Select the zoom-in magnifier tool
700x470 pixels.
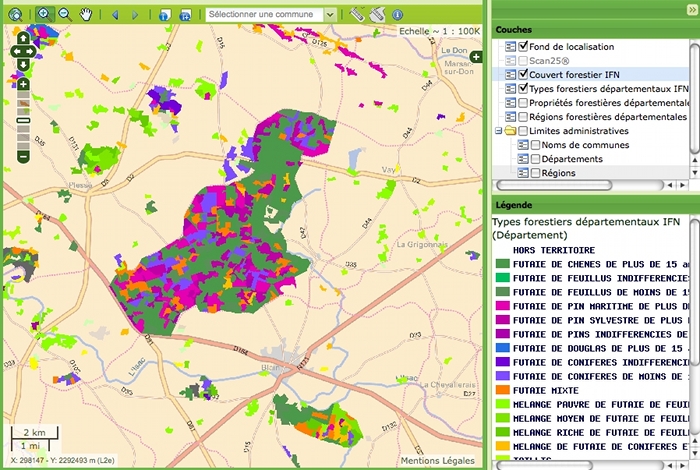click(43, 14)
